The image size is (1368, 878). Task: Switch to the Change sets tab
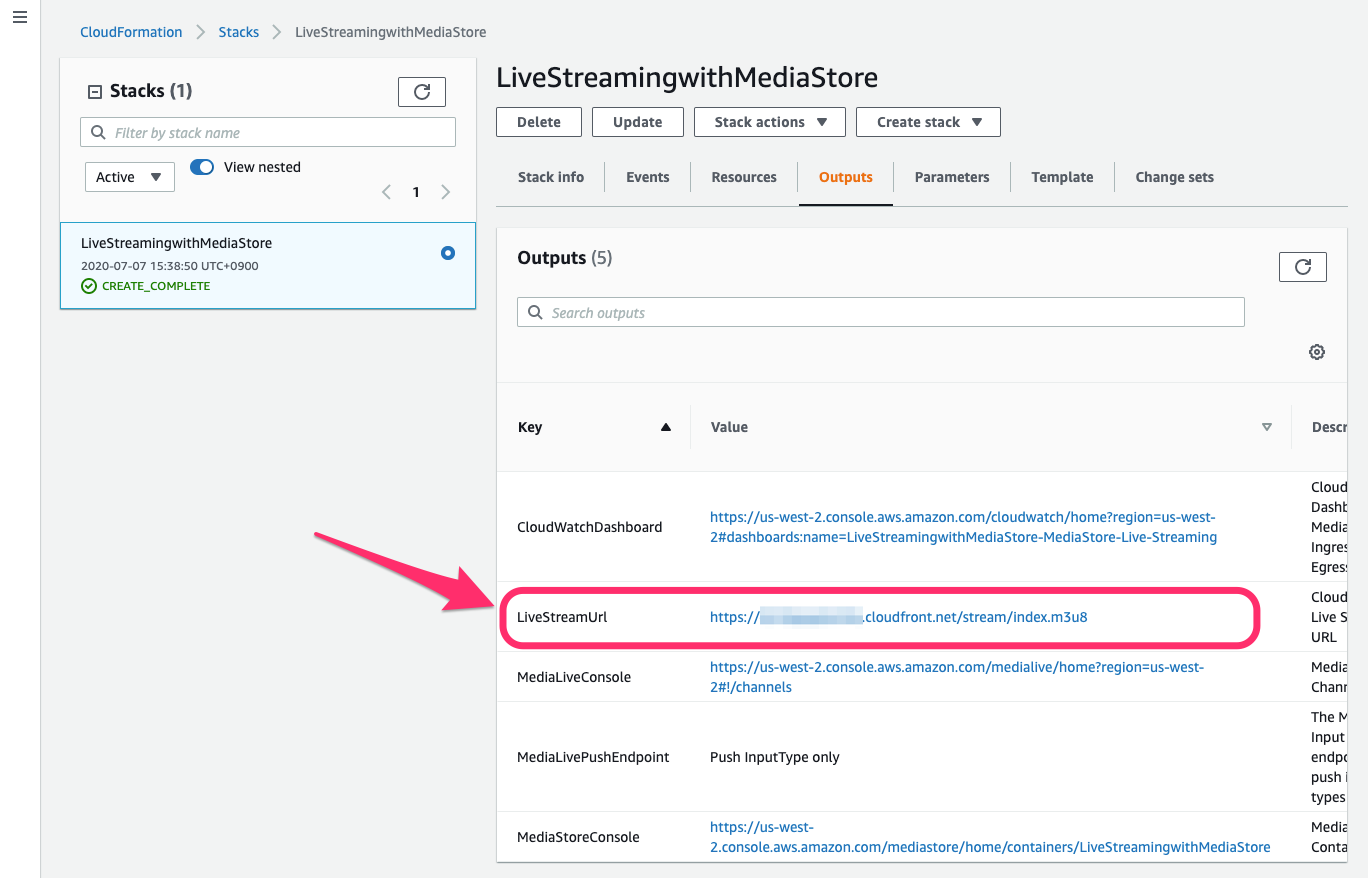1175,177
